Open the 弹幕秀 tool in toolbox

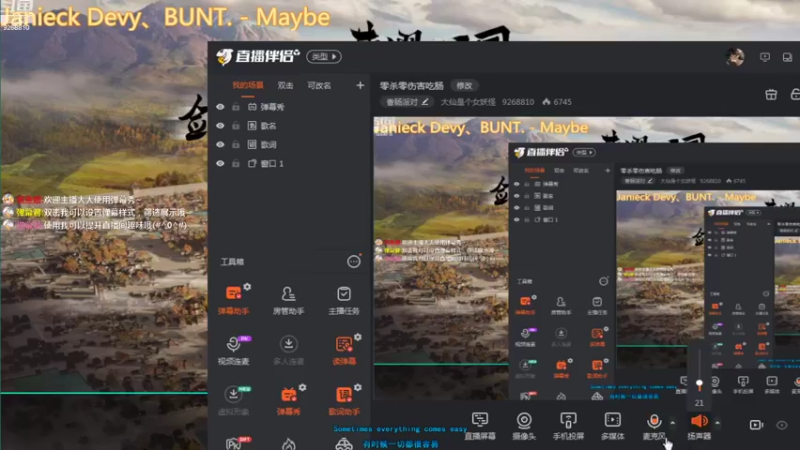(288, 401)
